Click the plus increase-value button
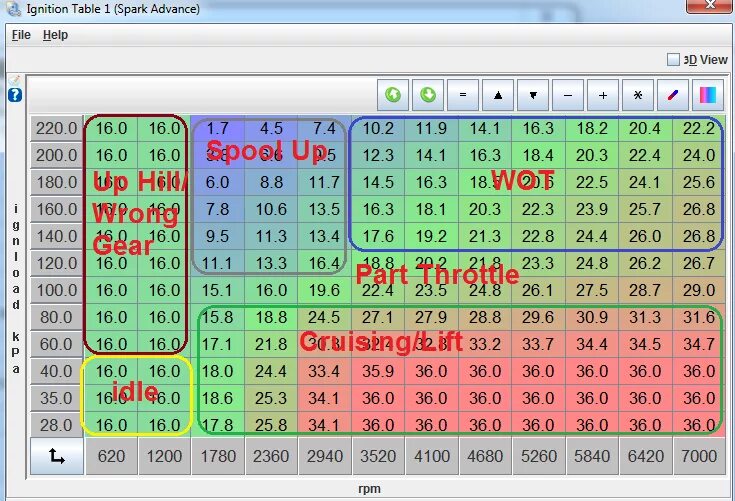The image size is (735, 501). point(603,95)
